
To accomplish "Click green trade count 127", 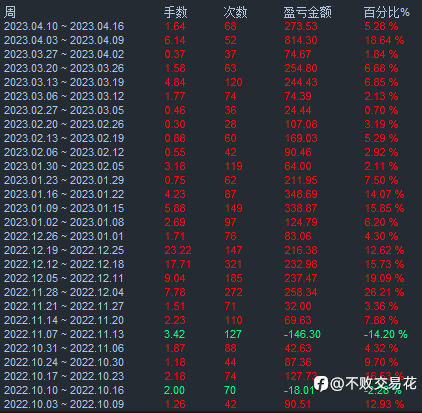I will 233,334.
